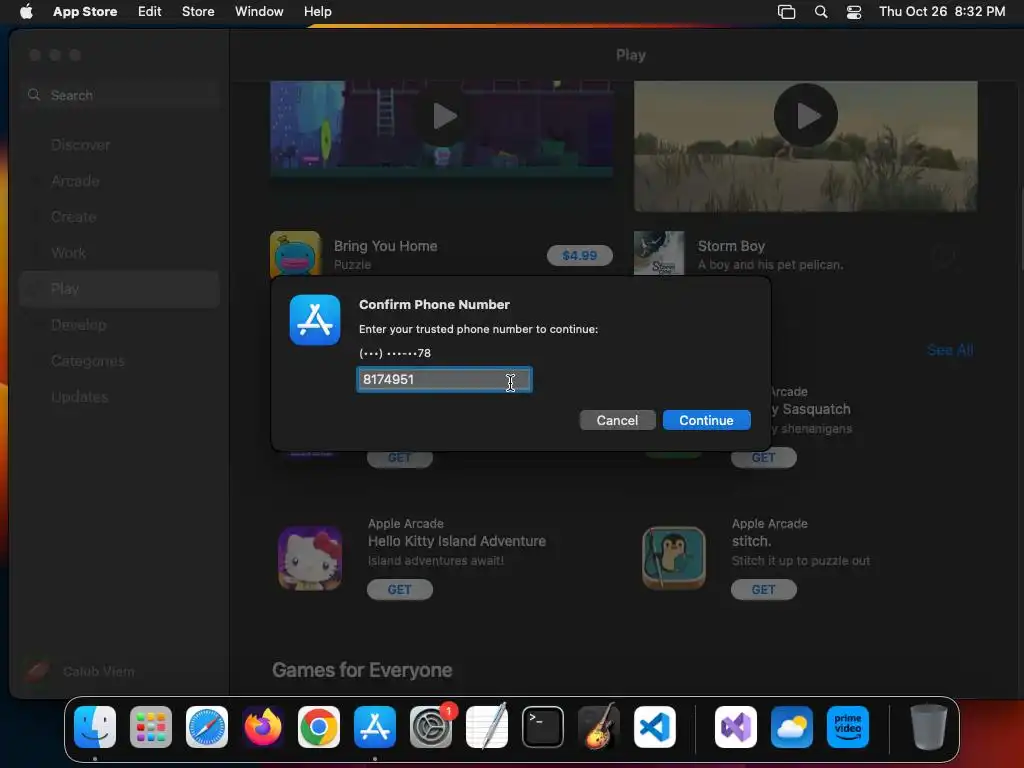
Task: Click the See All link
Action: coord(950,350)
